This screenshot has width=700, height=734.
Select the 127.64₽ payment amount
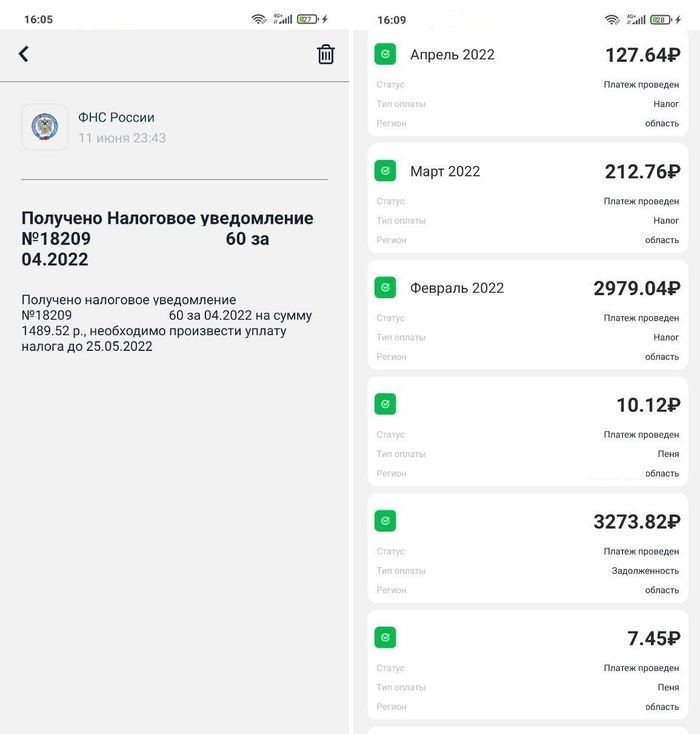tap(642, 55)
